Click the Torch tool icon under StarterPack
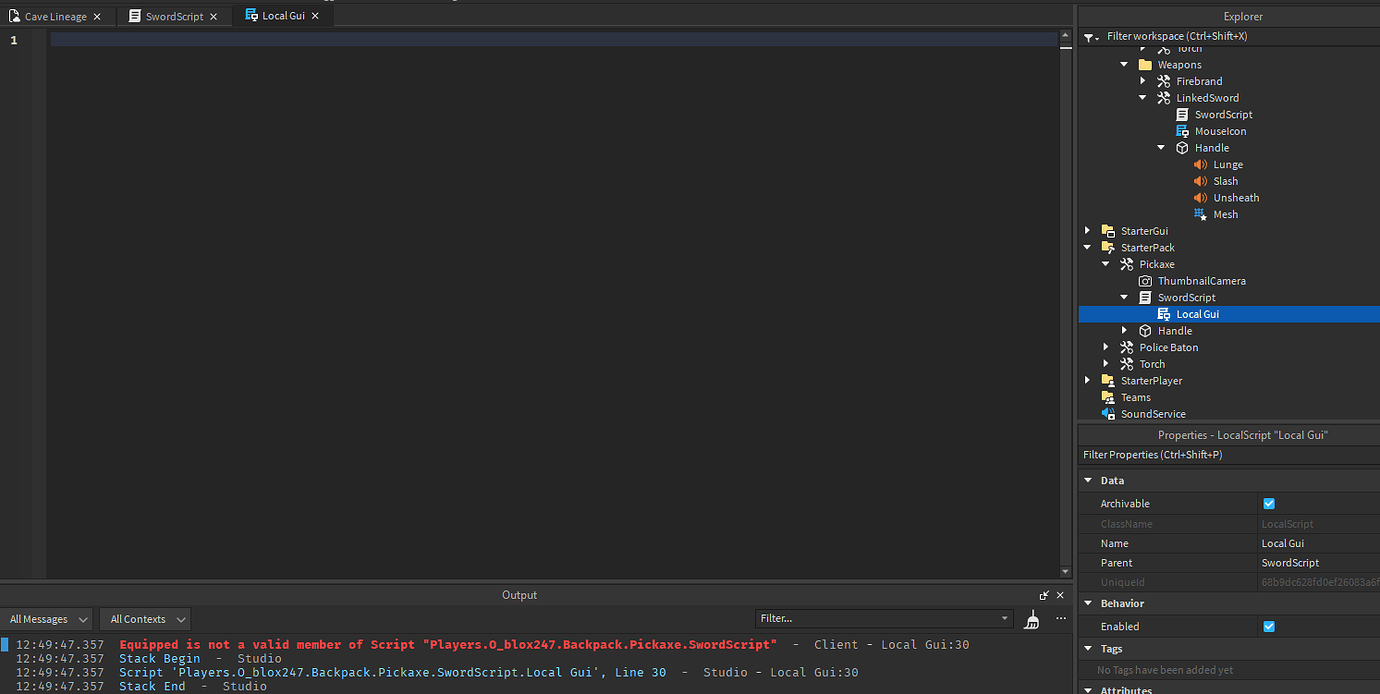This screenshot has height=694, width=1380. (1126, 364)
